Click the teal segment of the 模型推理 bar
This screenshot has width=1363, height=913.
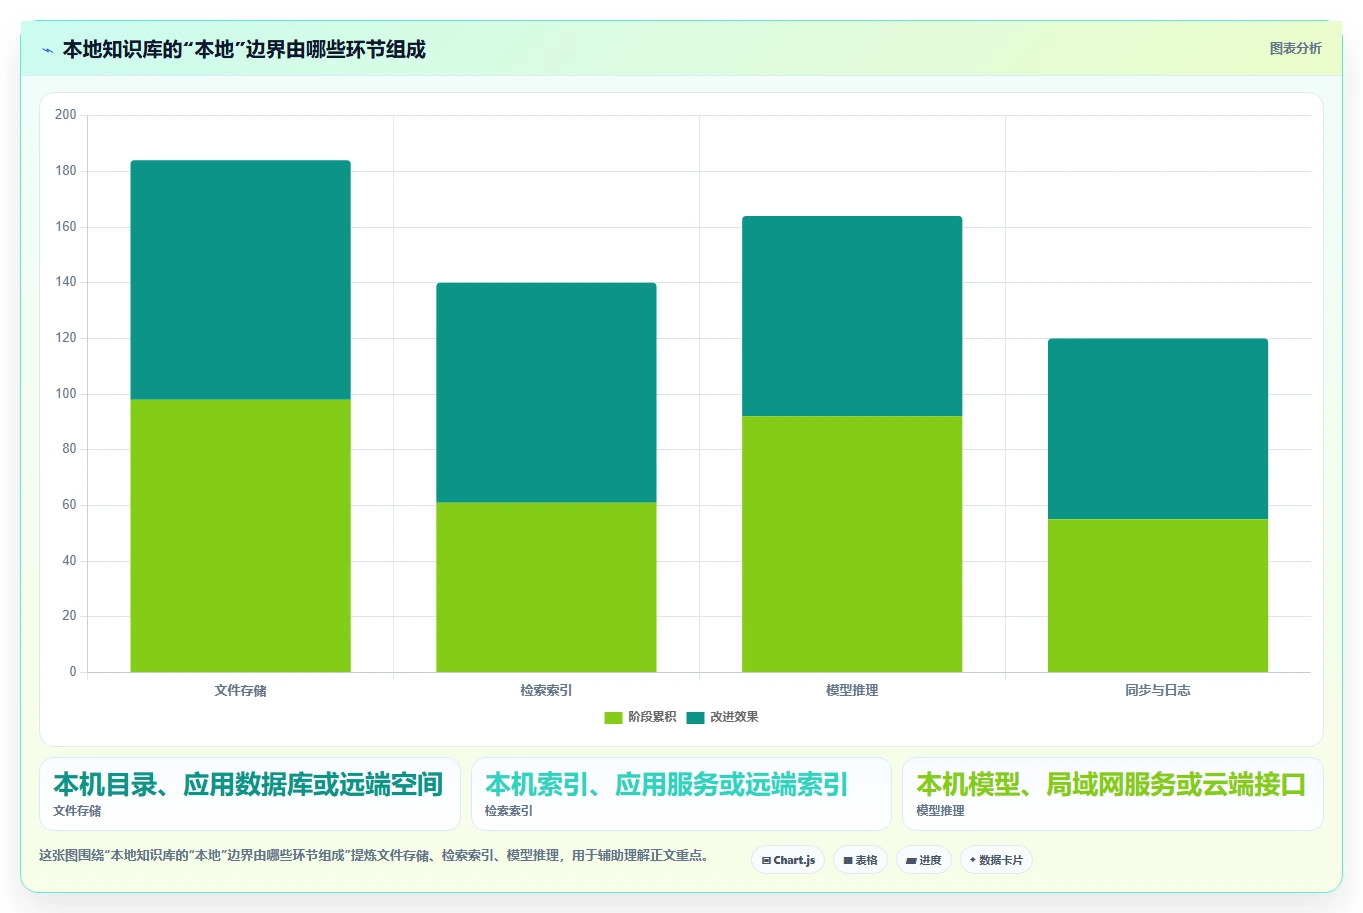(x=852, y=316)
